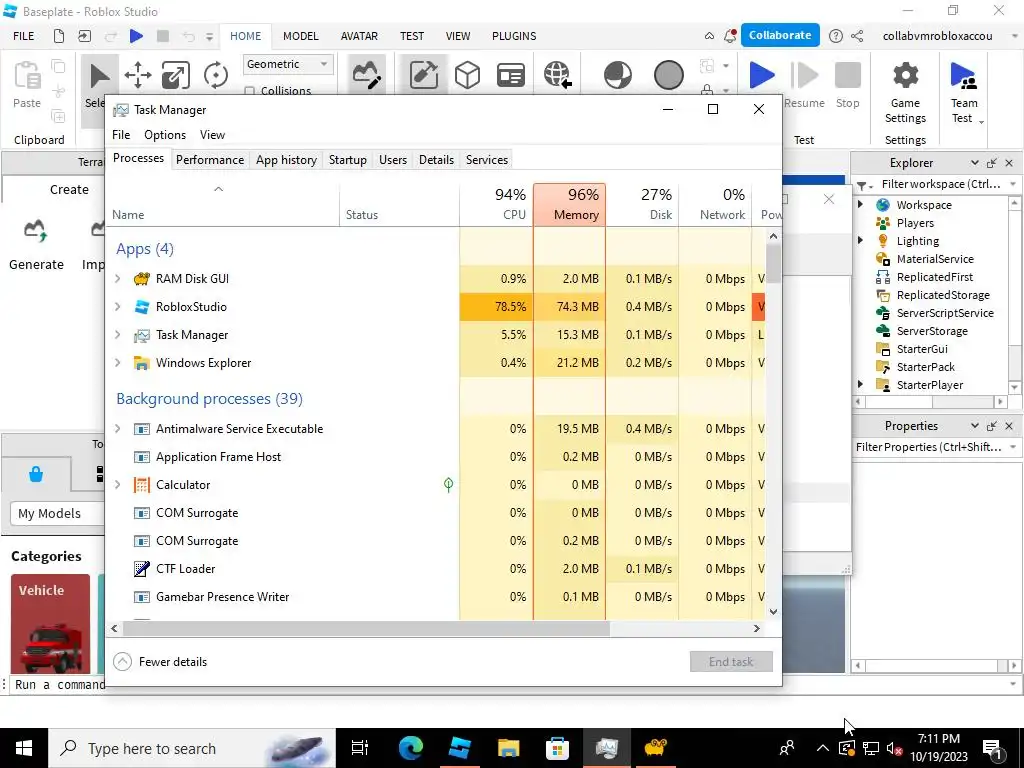Switch to the App history tab
The image size is (1024, 768).
click(286, 160)
